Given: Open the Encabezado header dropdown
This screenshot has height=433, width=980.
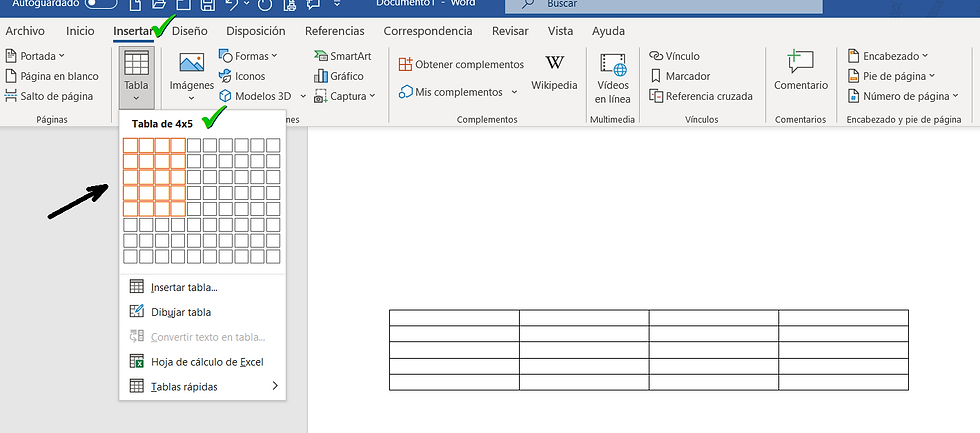Looking at the screenshot, I should [888, 56].
